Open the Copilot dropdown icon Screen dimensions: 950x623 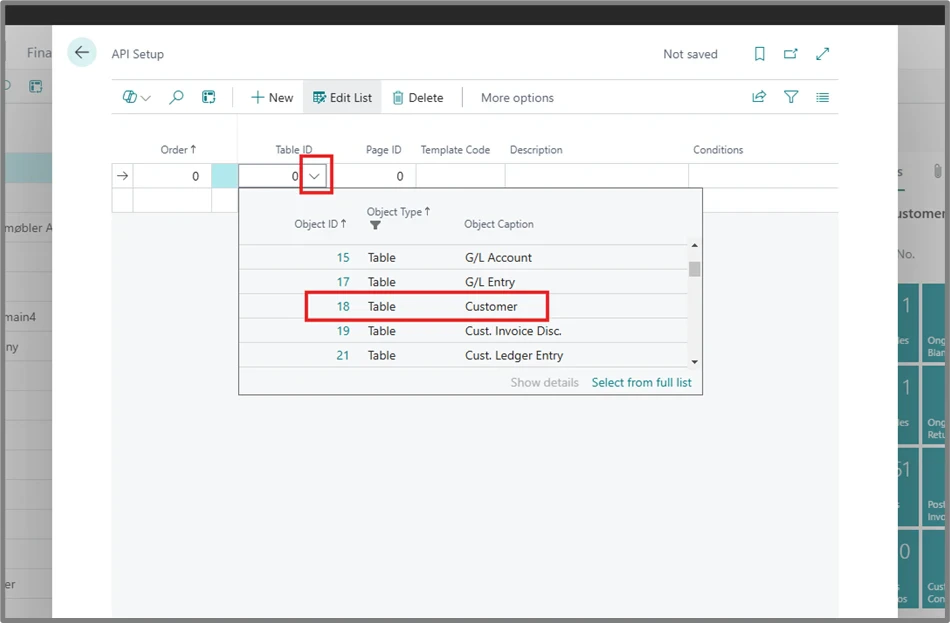pyautogui.click(x=136, y=97)
